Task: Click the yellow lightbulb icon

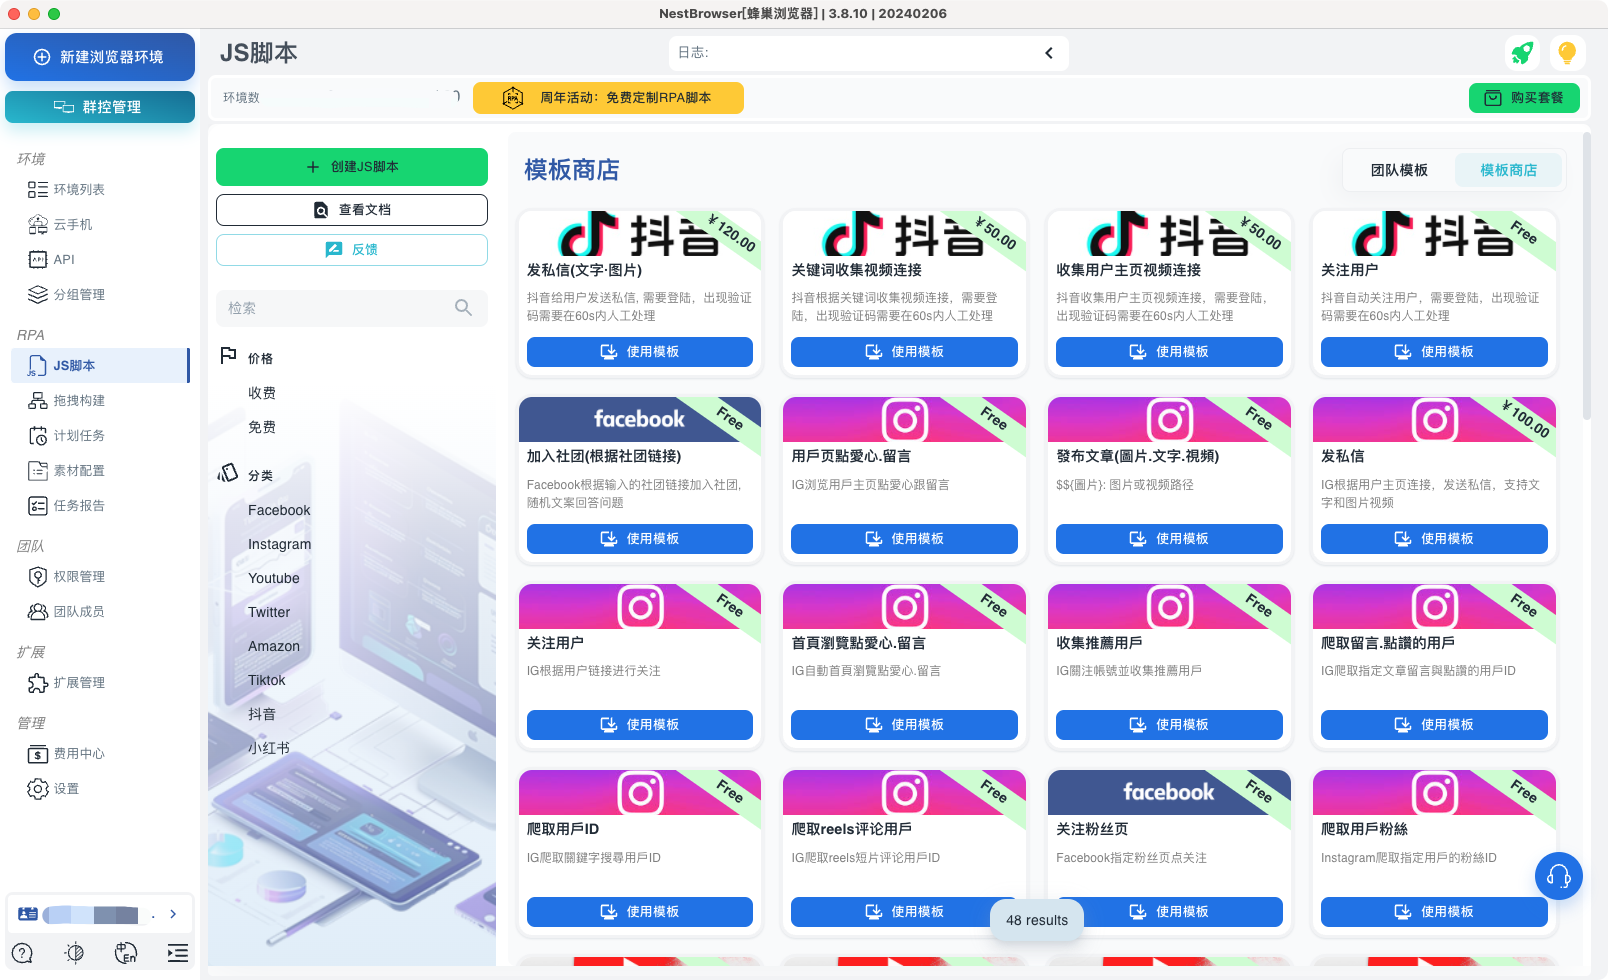Action: click(1567, 53)
